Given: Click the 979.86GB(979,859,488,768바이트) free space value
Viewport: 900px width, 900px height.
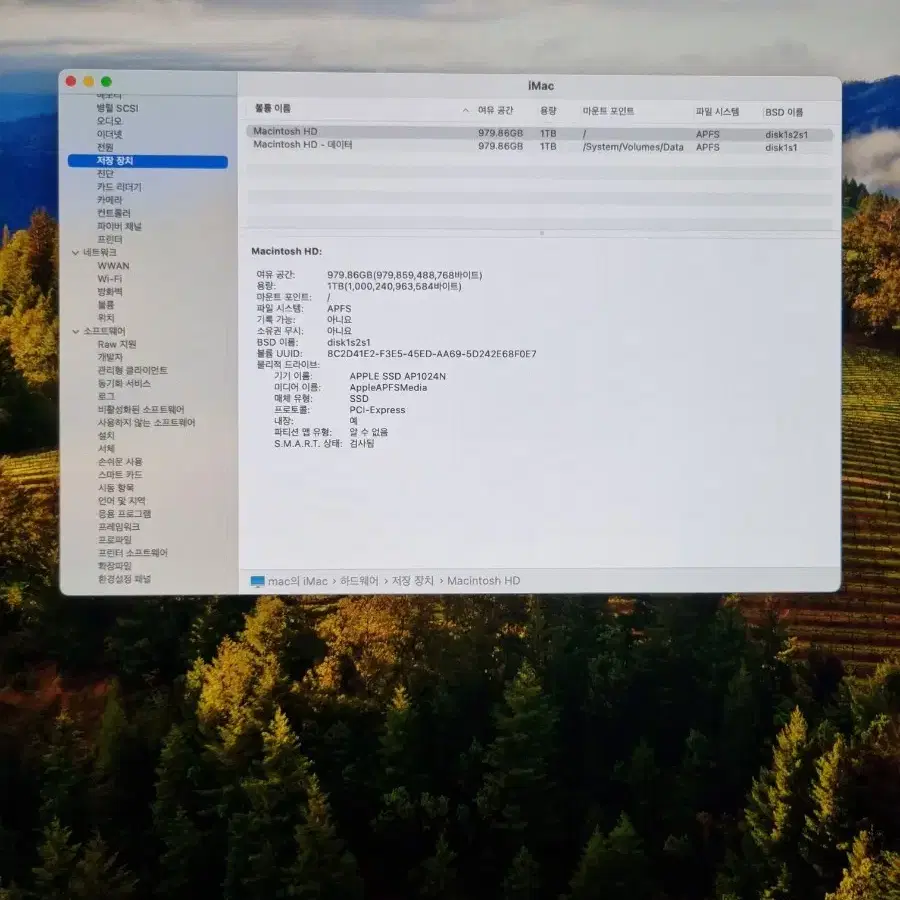Looking at the screenshot, I should tap(405, 276).
